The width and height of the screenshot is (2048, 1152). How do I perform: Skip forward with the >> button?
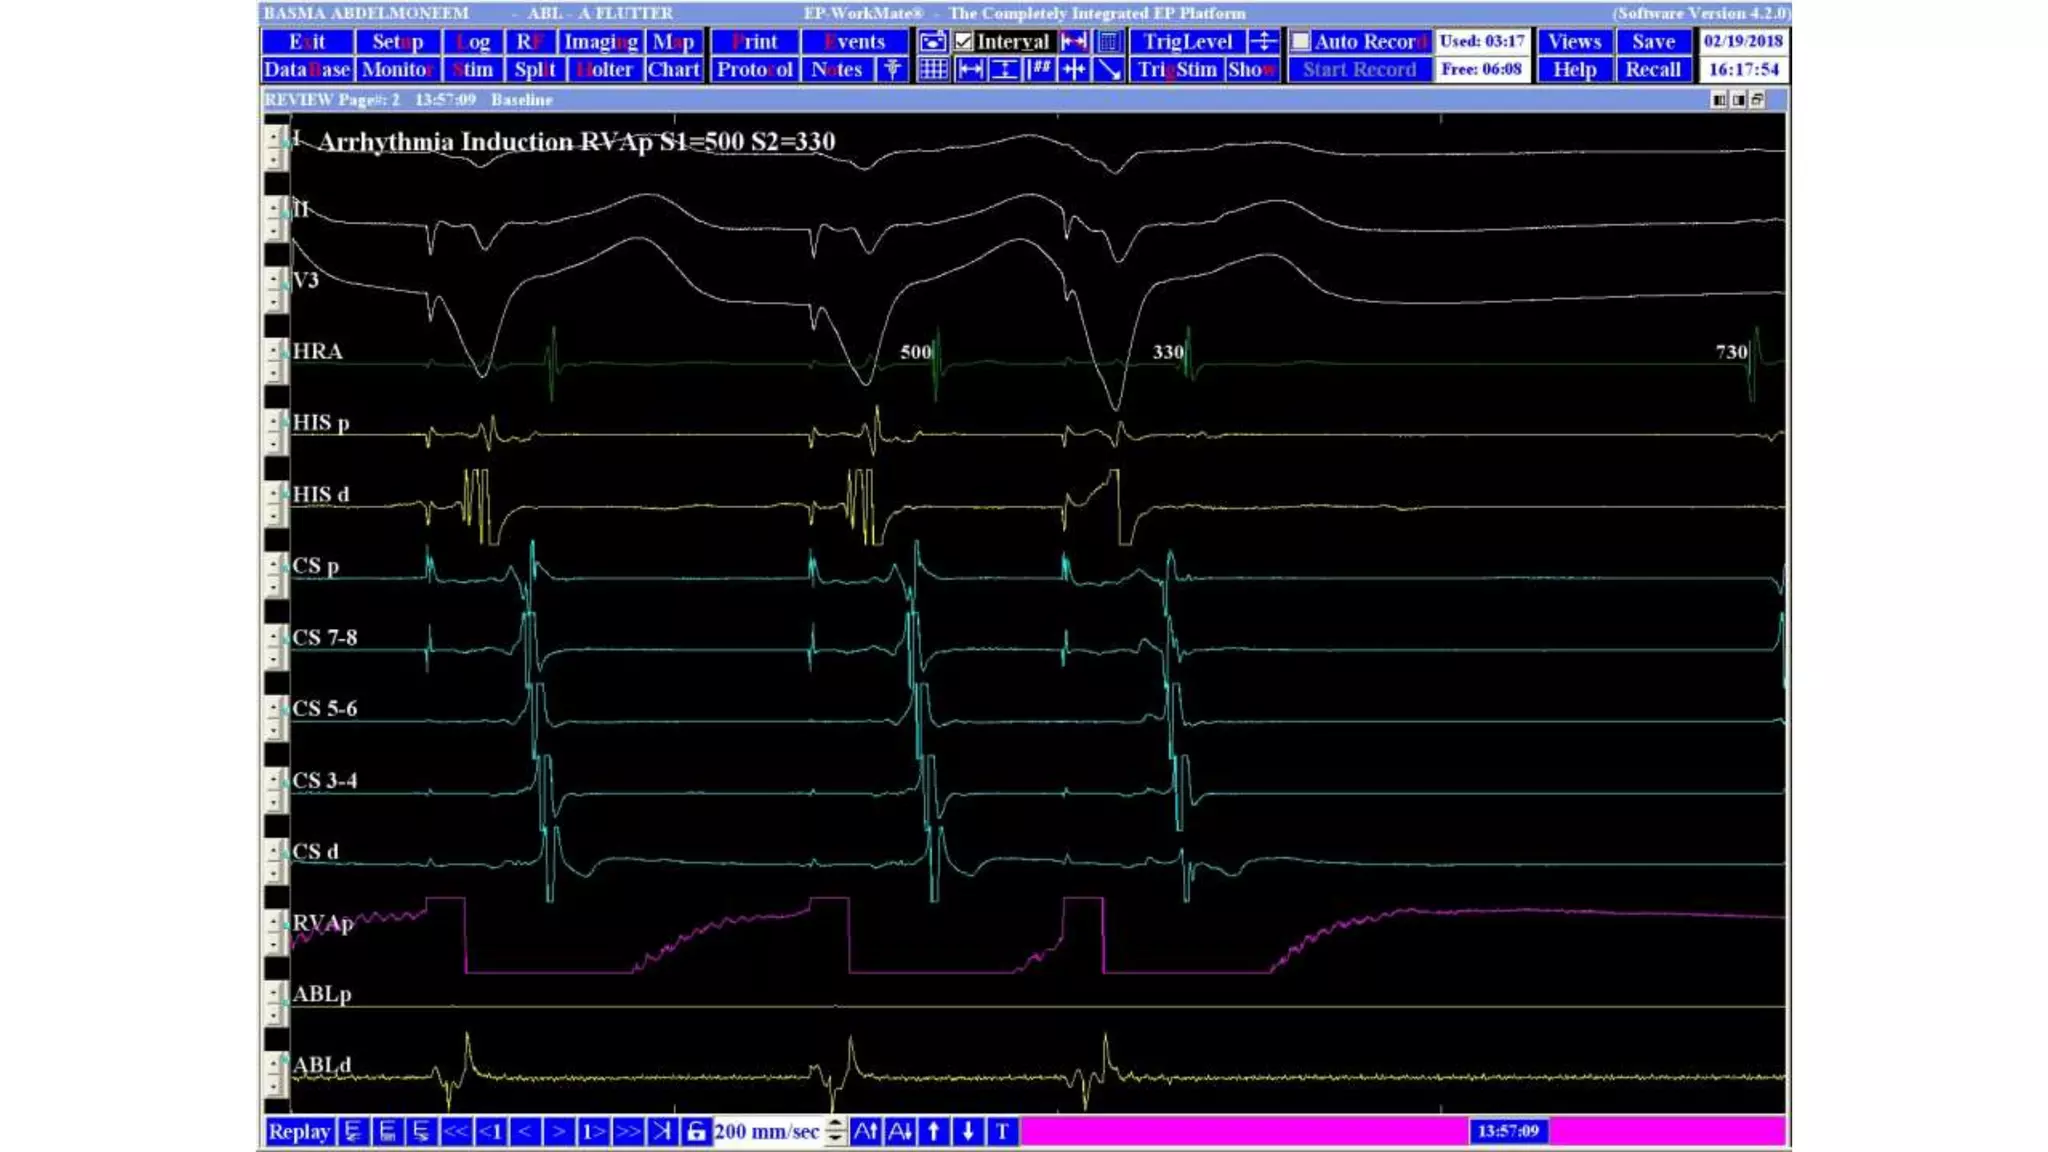[627, 1132]
